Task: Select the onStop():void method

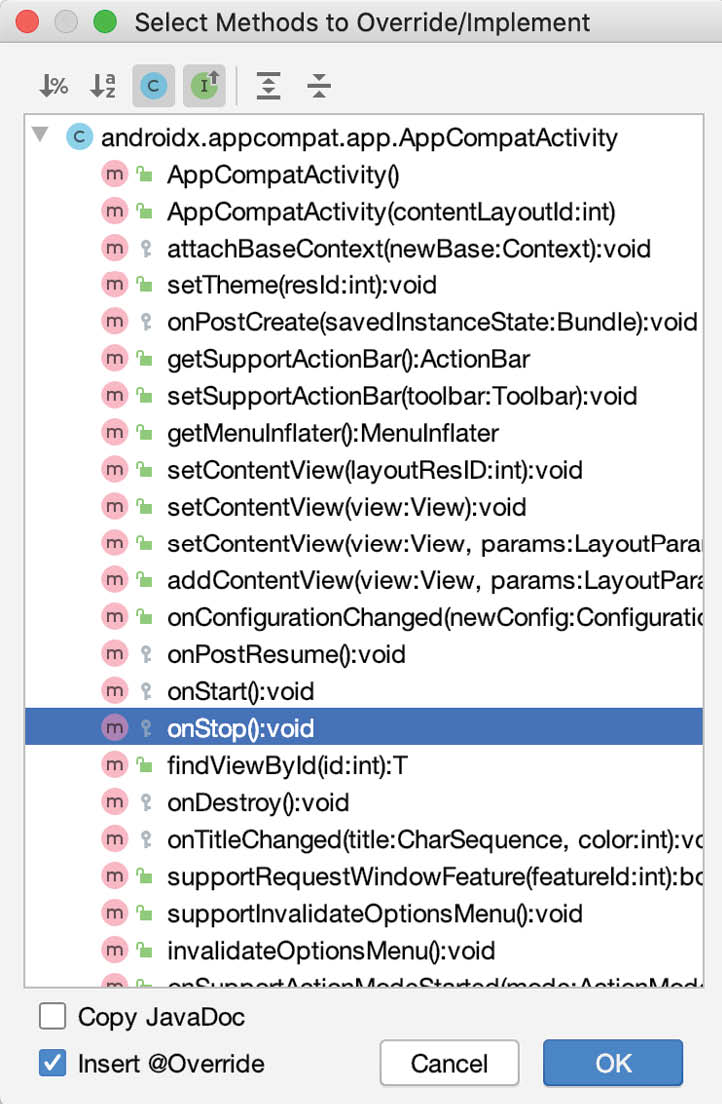Action: click(241, 729)
